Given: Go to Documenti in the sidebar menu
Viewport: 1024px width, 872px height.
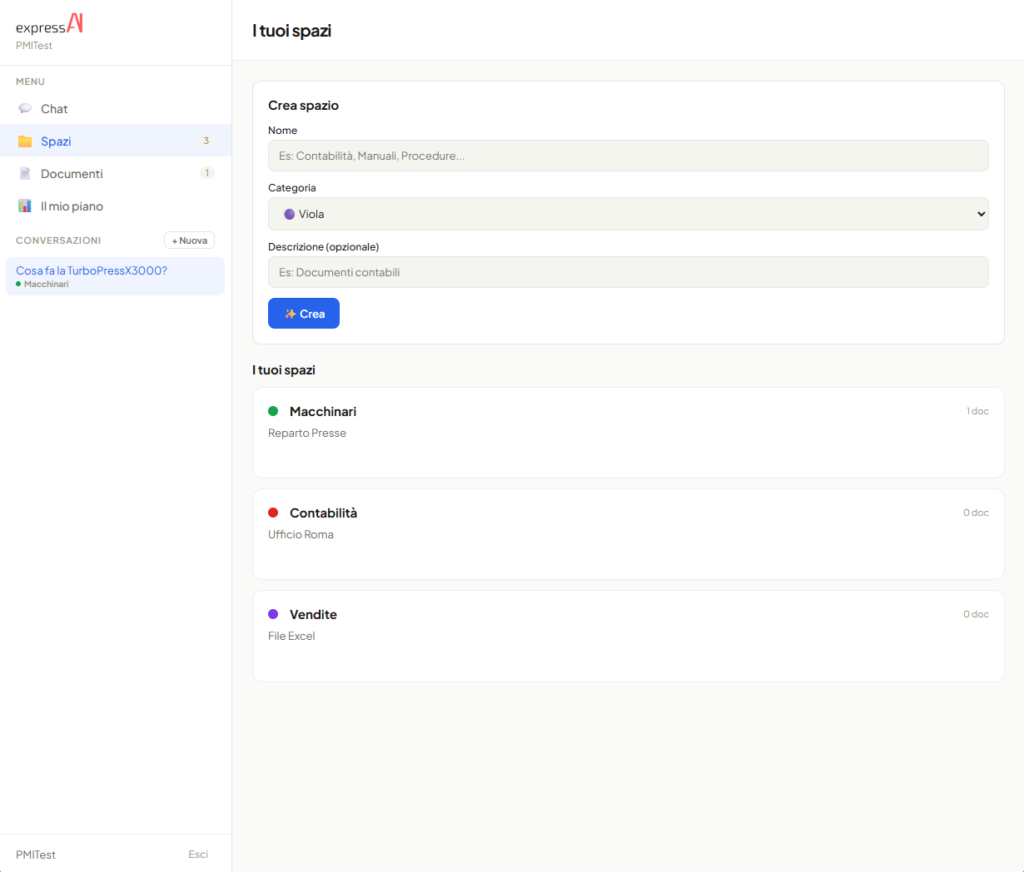Looking at the screenshot, I should (72, 174).
